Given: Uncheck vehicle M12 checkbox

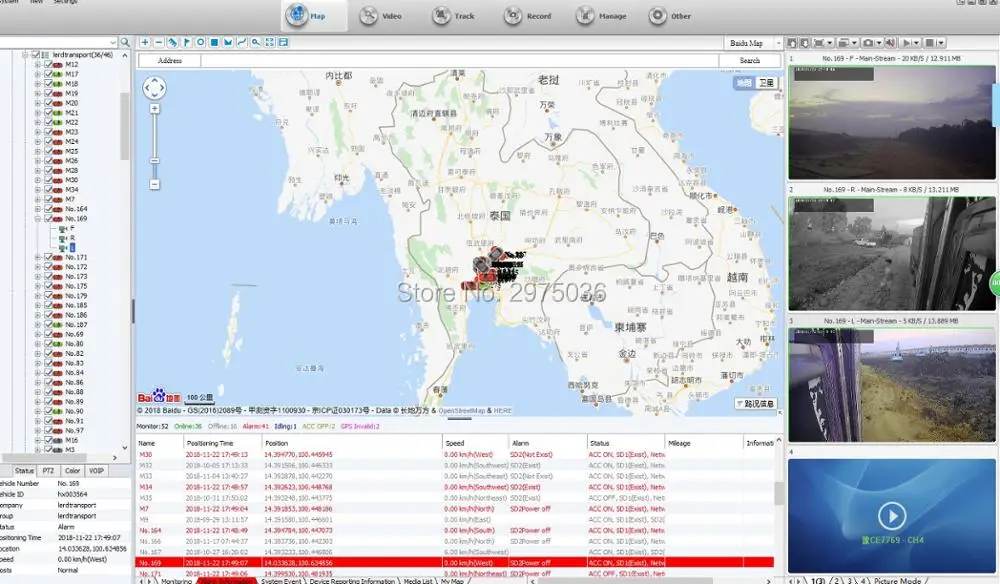Looking at the screenshot, I should point(48,64).
